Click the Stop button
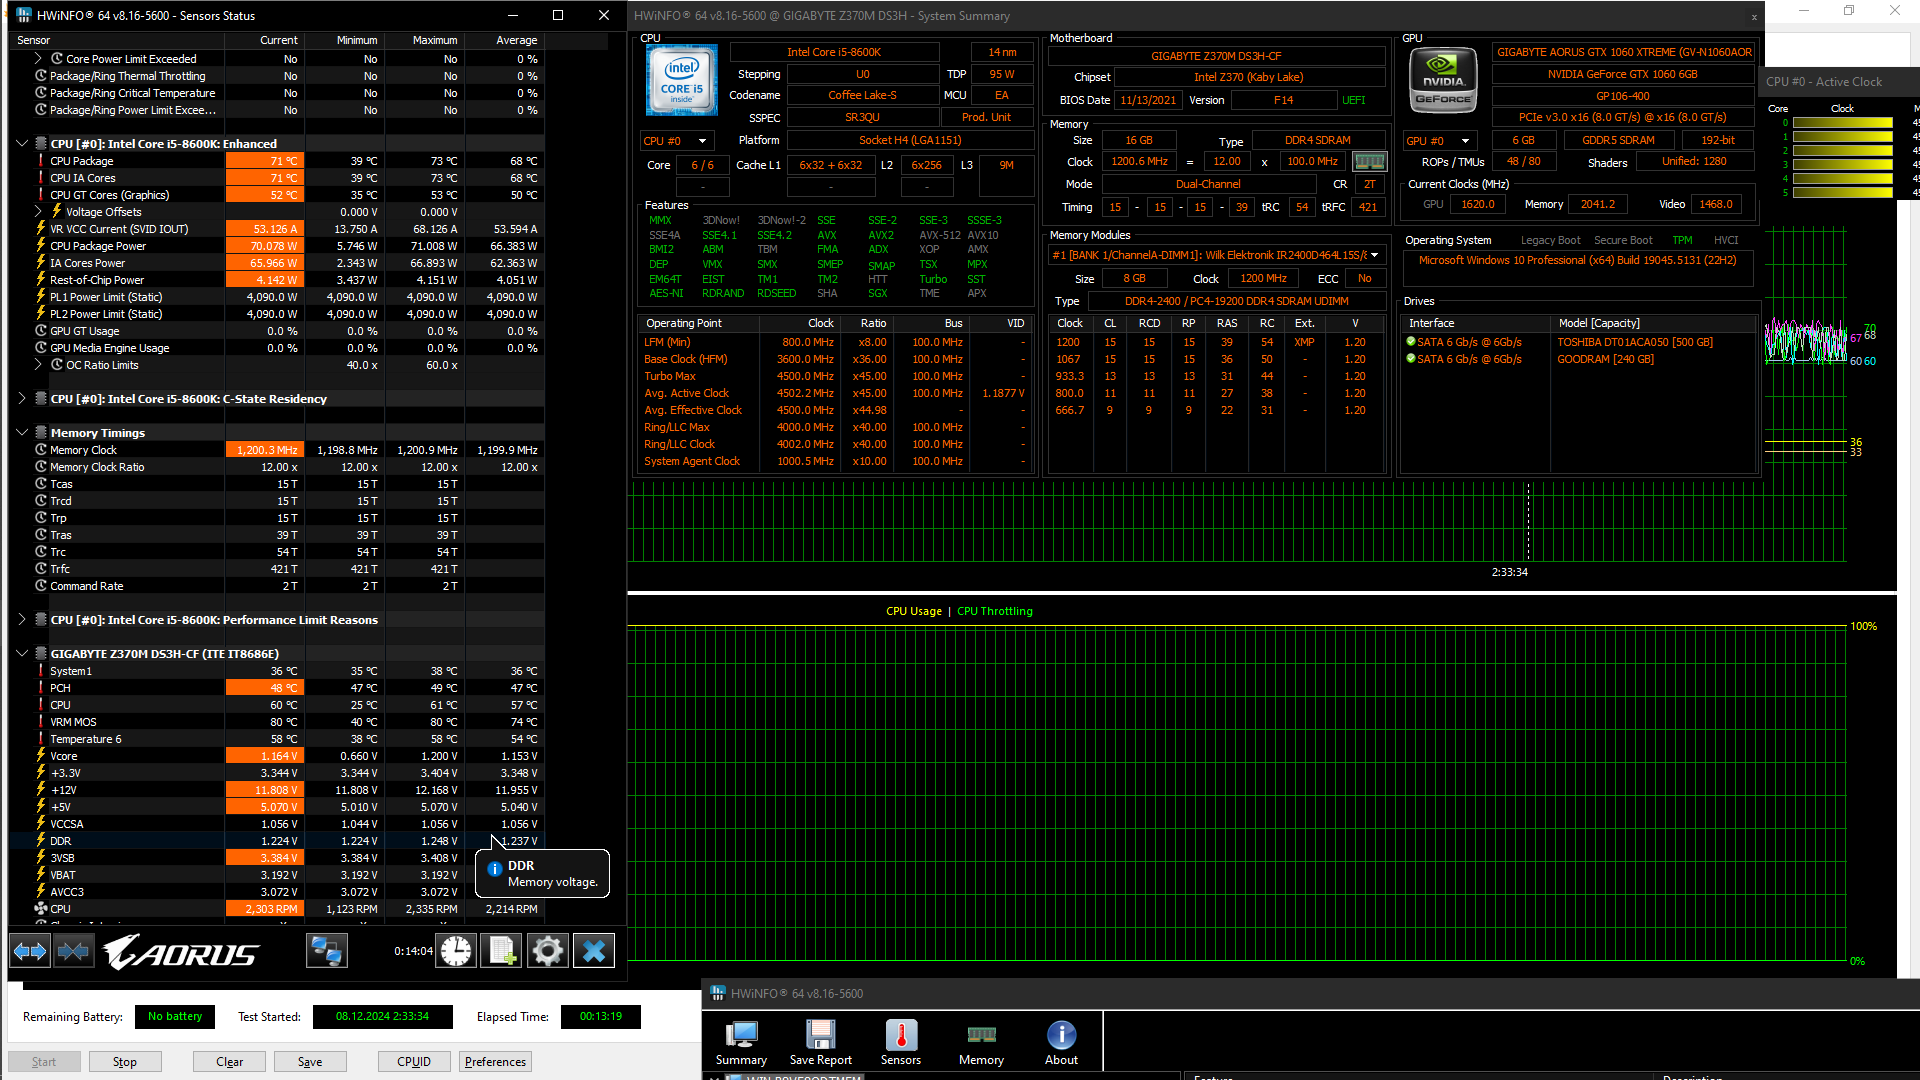Viewport: 1920px width, 1080px height. coord(125,1062)
